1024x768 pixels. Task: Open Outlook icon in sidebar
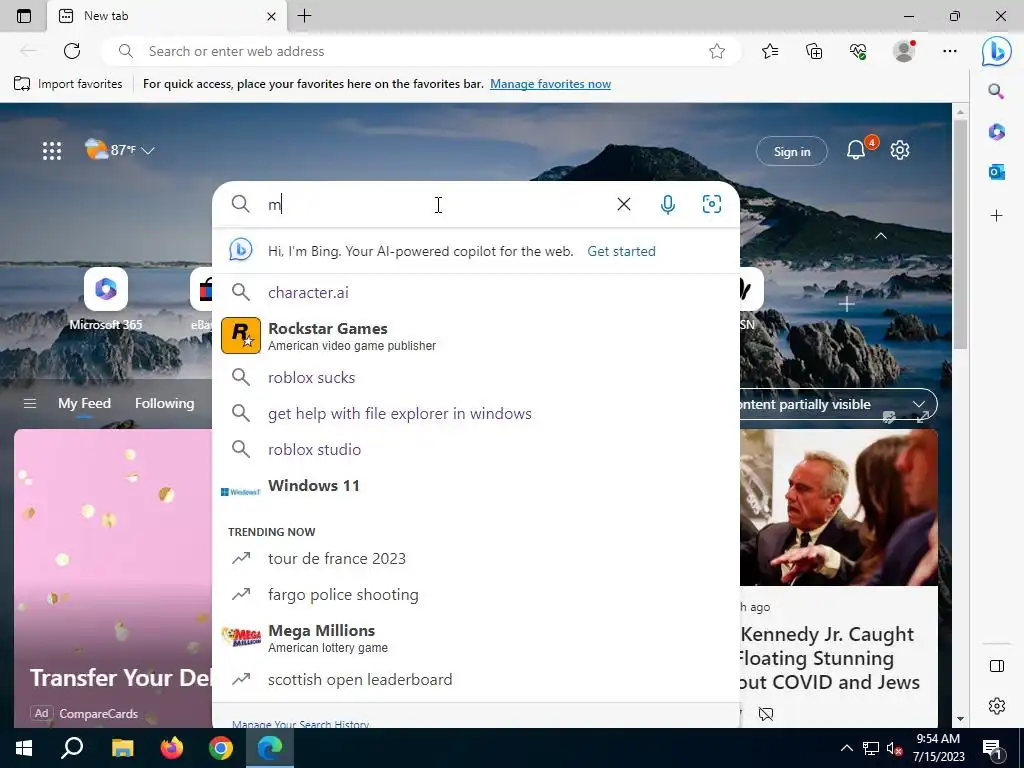pos(997,172)
